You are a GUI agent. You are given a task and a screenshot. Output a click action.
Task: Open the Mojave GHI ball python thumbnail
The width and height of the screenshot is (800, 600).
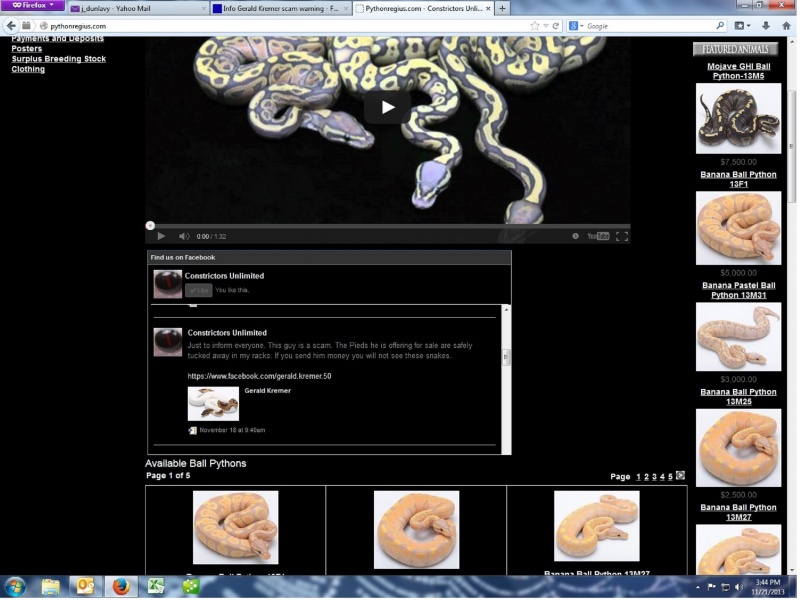(x=738, y=118)
